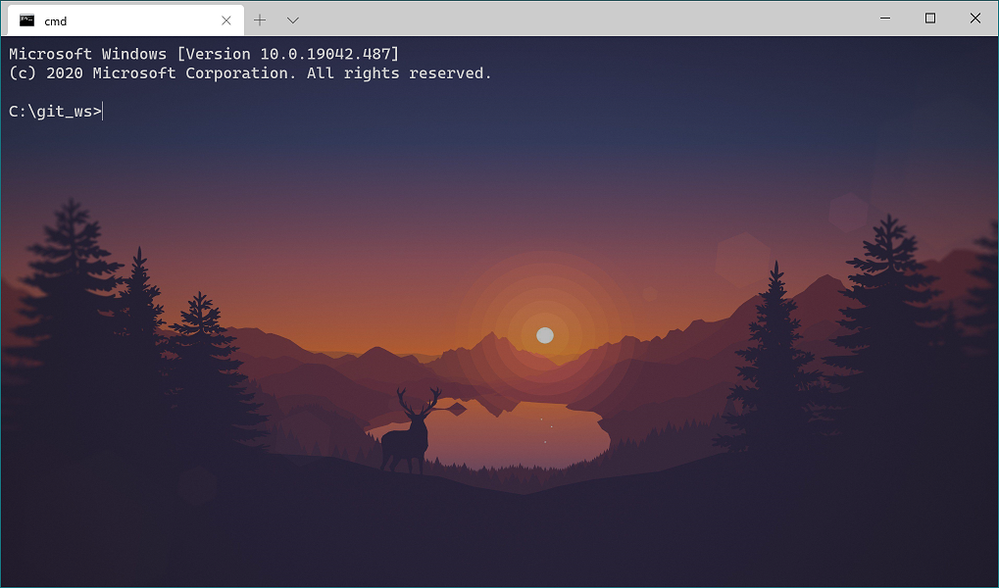This screenshot has height=588, width=999.
Task: Select the cmd tab
Action: click(x=126, y=20)
